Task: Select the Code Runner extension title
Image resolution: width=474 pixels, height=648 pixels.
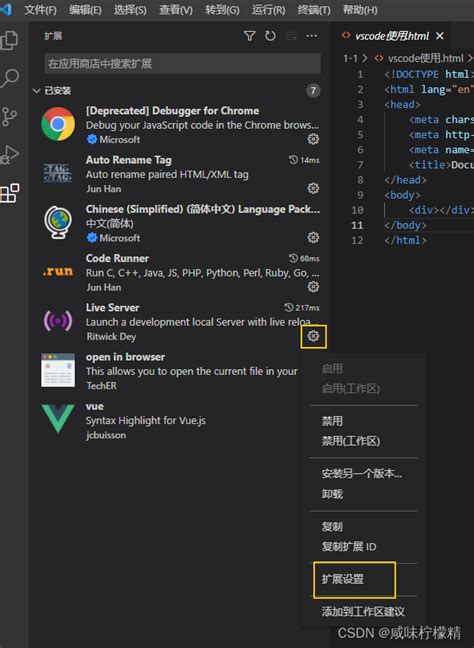Action: [117, 259]
